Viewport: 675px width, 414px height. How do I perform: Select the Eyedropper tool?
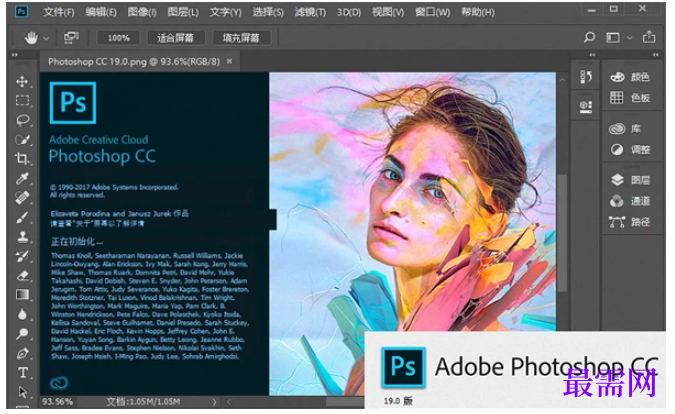tap(22, 178)
